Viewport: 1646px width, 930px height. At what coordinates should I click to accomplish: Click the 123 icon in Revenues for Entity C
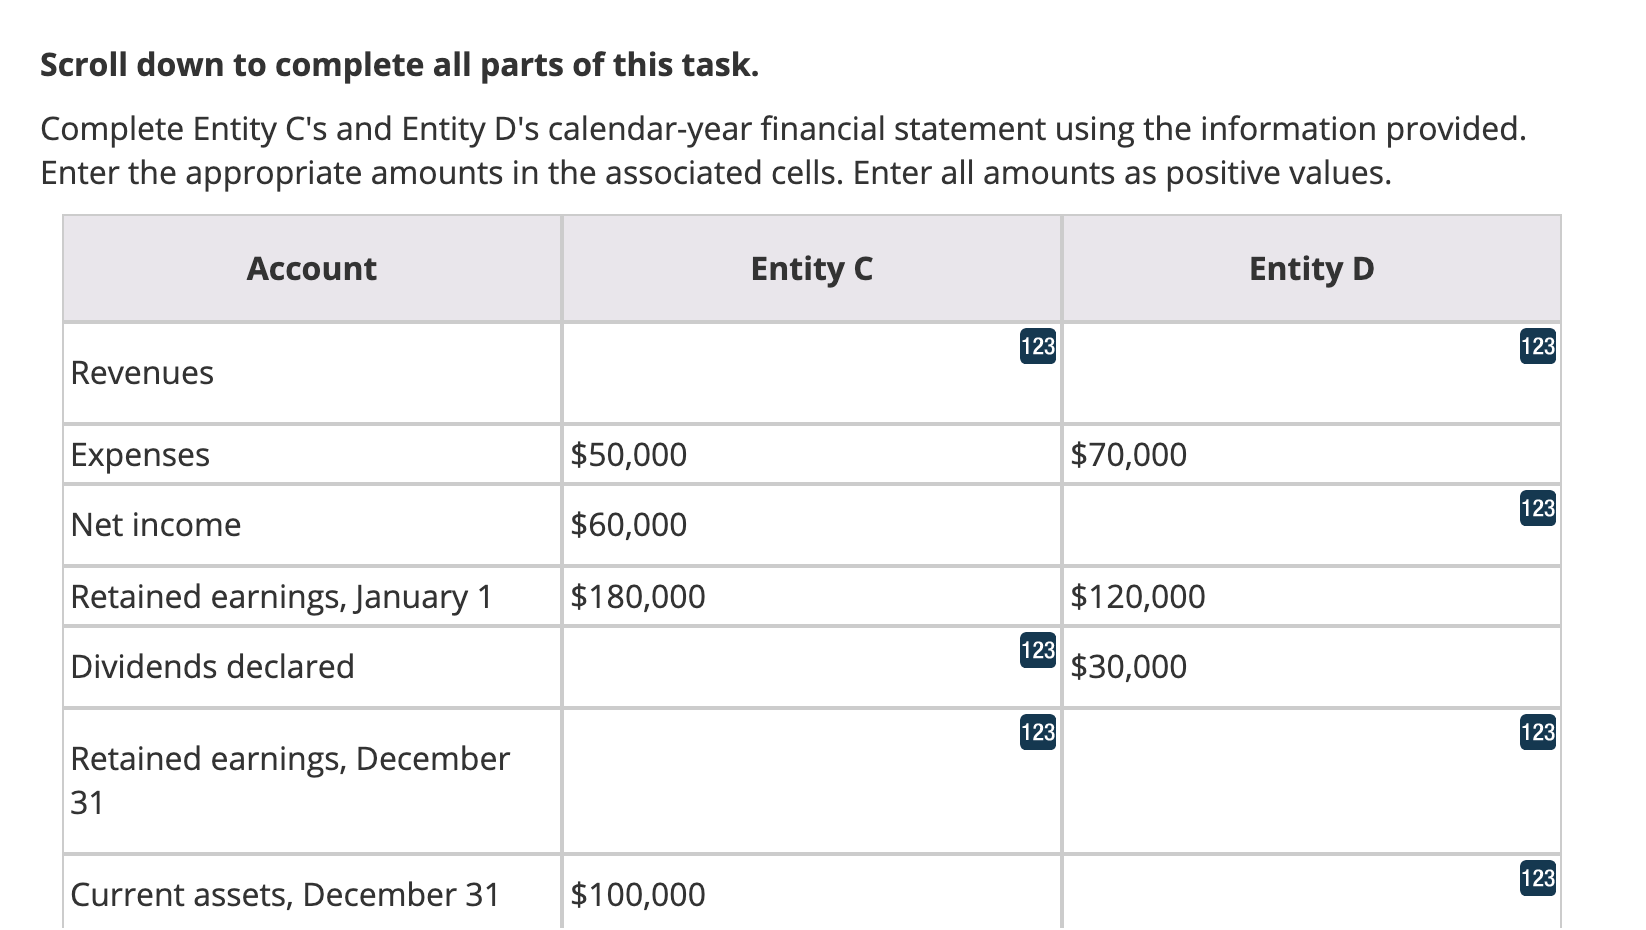[1038, 346]
